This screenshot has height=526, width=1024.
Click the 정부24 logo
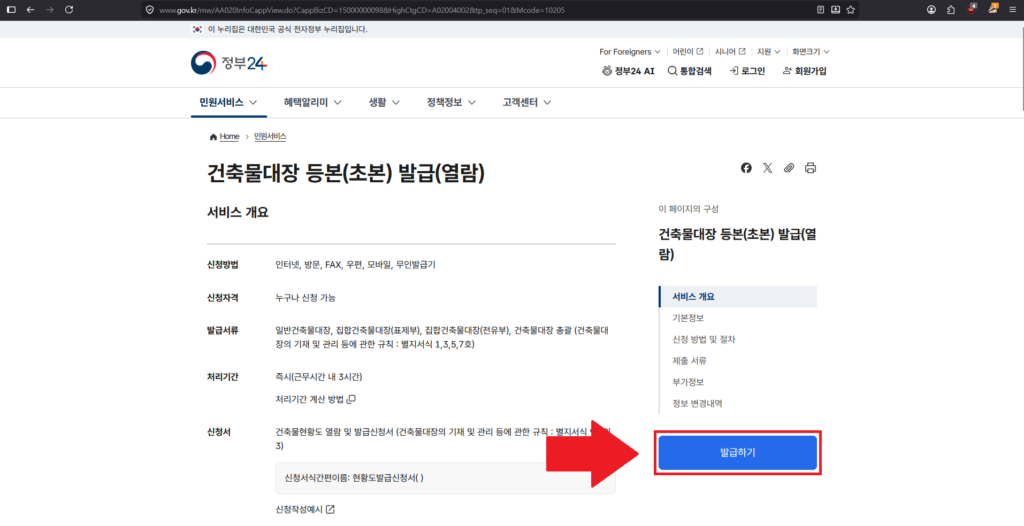tap(229, 63)
